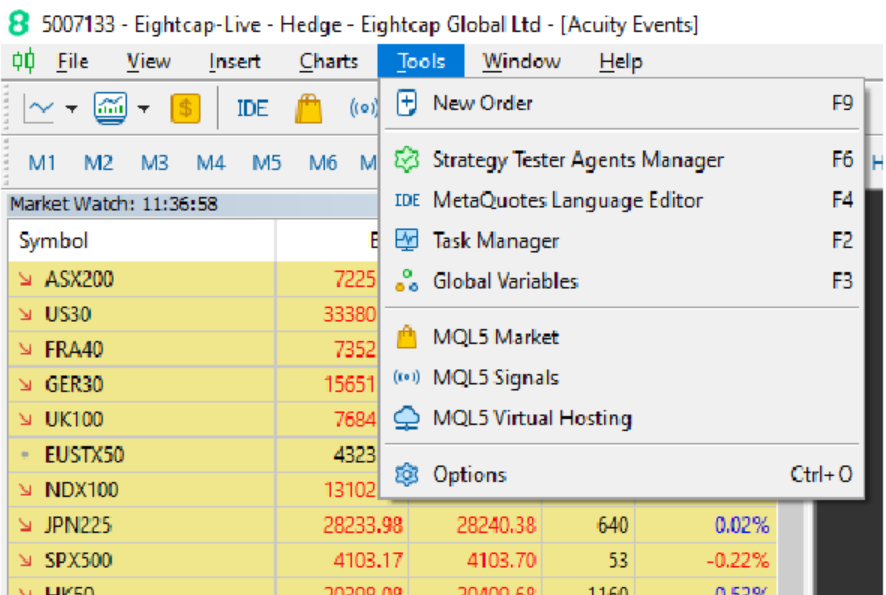The height and width of the screenshot is (595, 886).
Task: Click SPX500 ask price 4103.70
Action: pos(501,561)
